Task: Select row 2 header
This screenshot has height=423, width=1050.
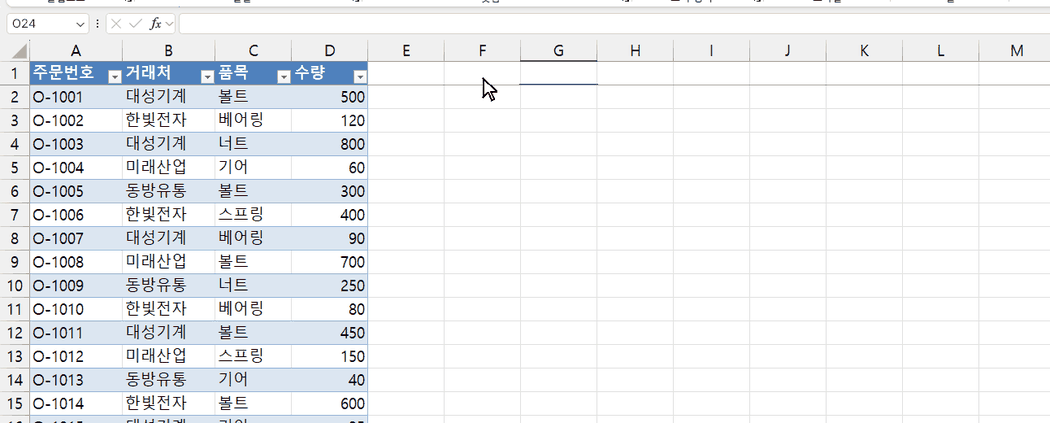Action: tap(15, 97)
